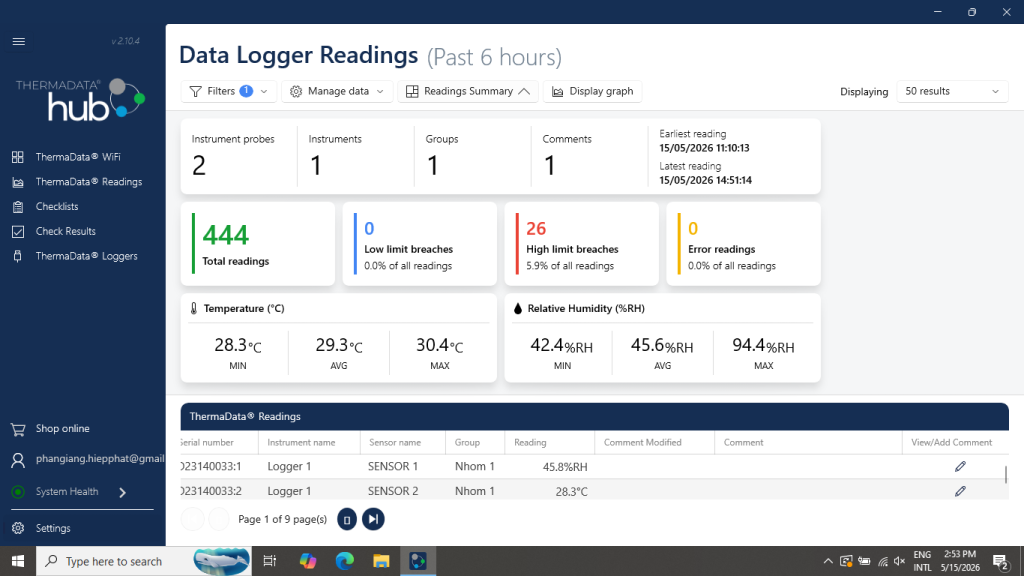1024x576 pixels.
Task: Click the Windows Start button
Action: coord(18,561)
